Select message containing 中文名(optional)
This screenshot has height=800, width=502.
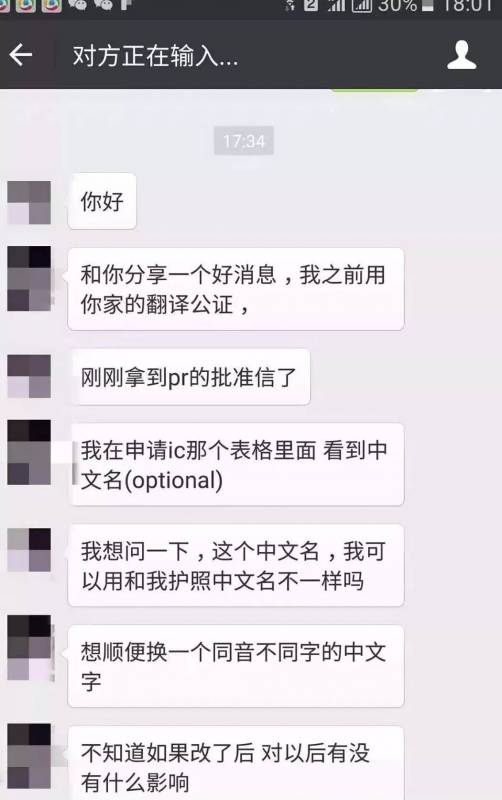pyautogui.click(x=236, y=464)
